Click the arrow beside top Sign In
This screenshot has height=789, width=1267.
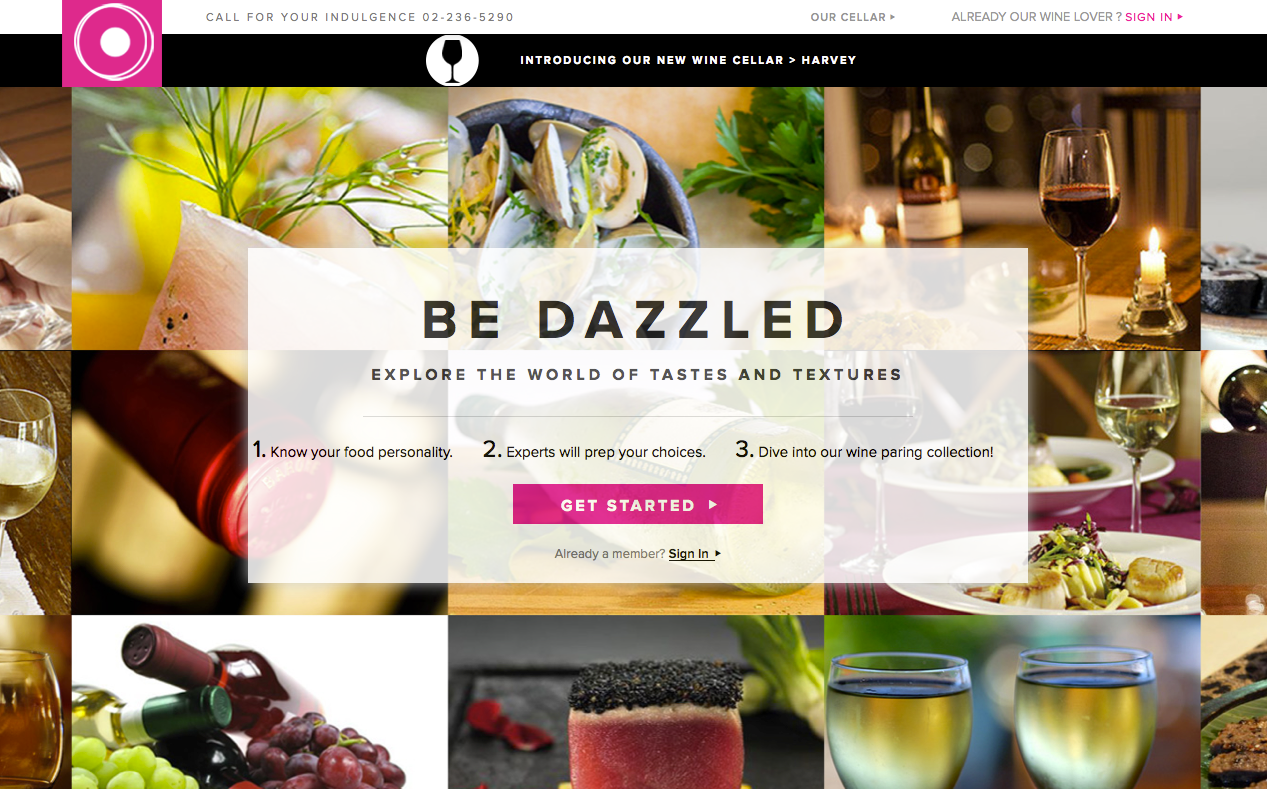[1180, 17]
